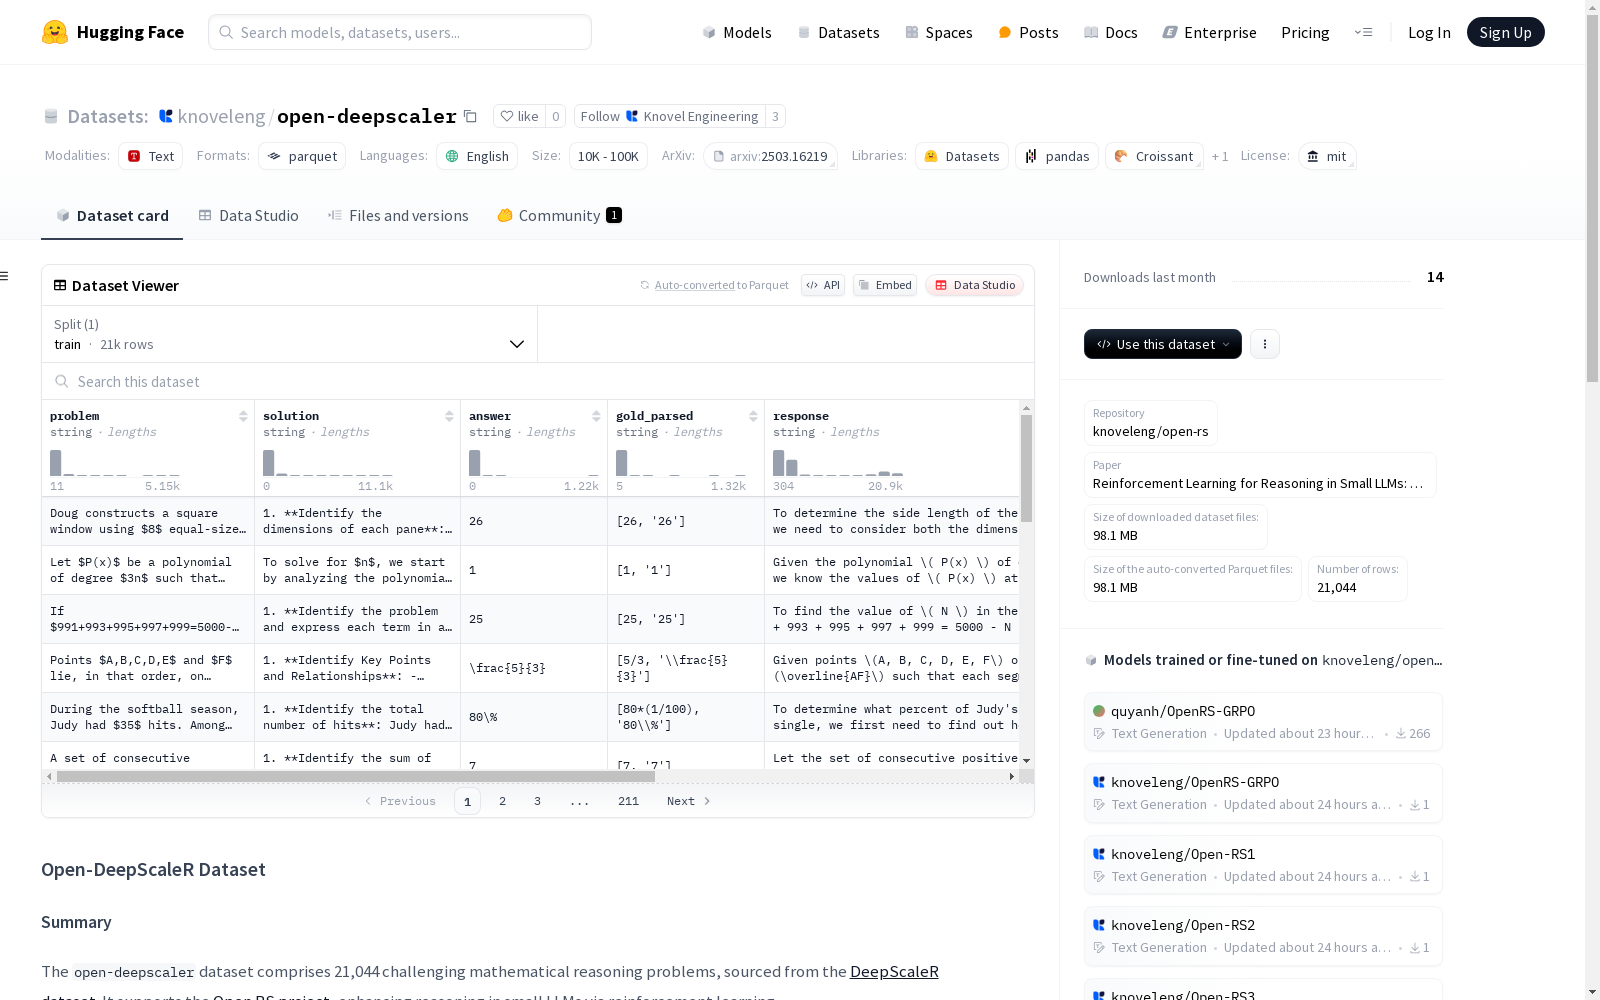Select the English language tag

click(x=477, y=156)
